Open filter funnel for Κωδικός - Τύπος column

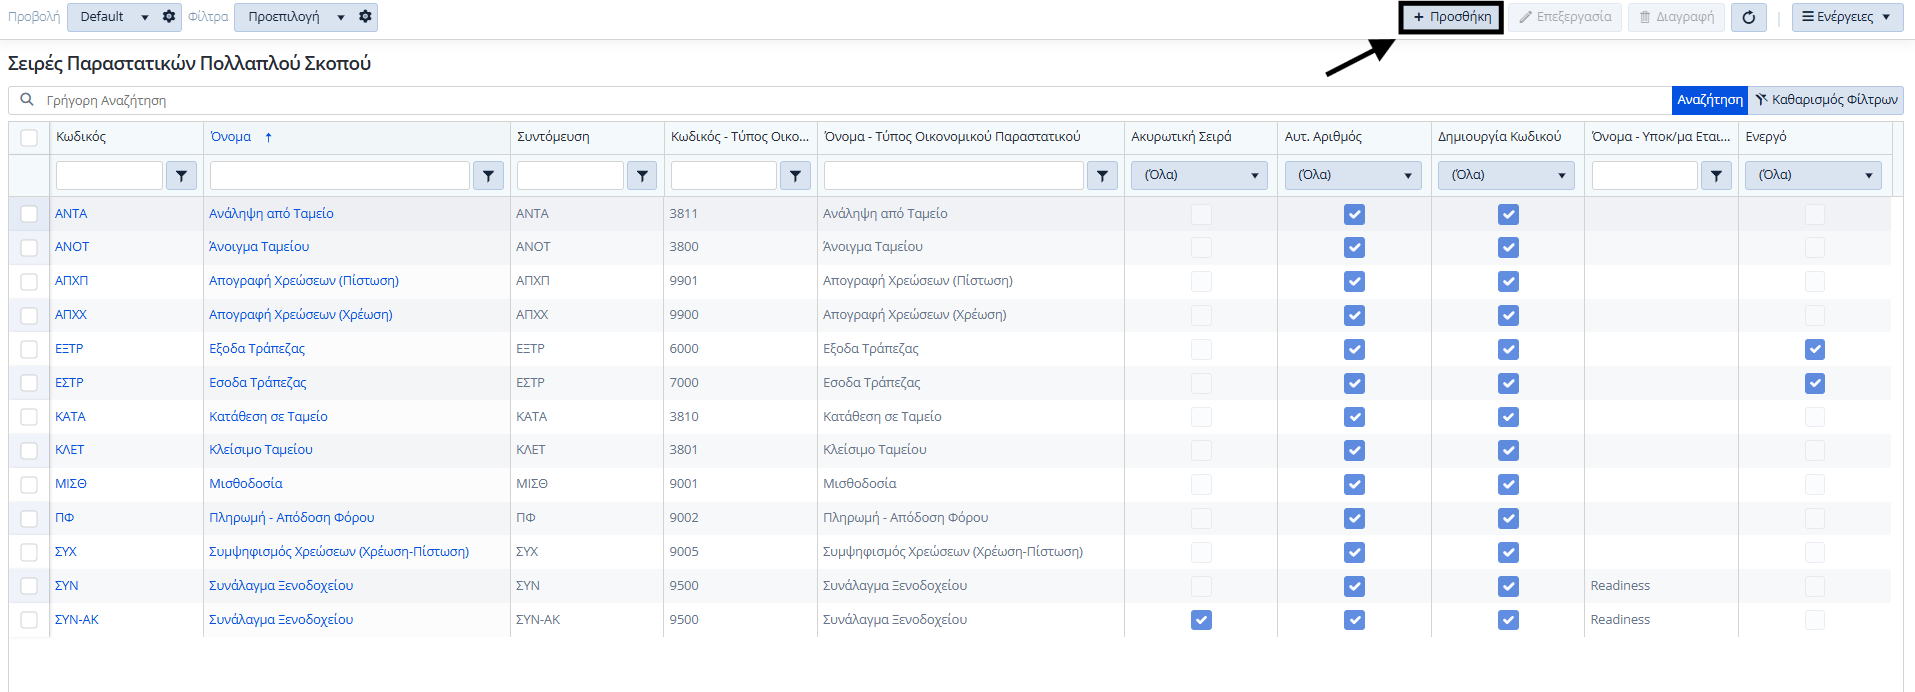pyautogui.click(x=795, y=176)
